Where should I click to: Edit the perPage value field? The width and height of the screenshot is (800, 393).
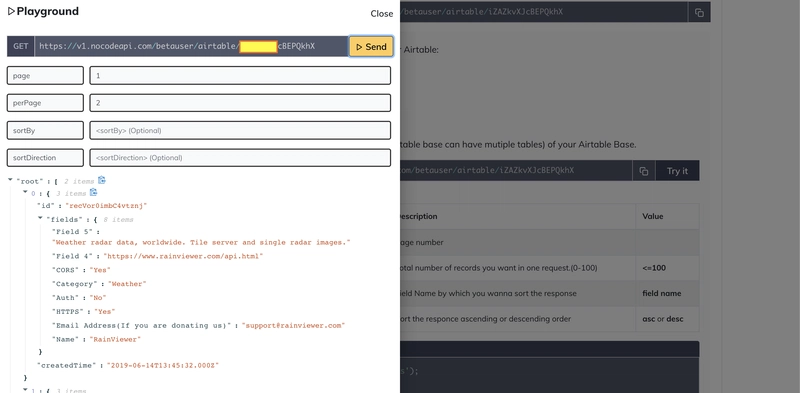[240, 103]
